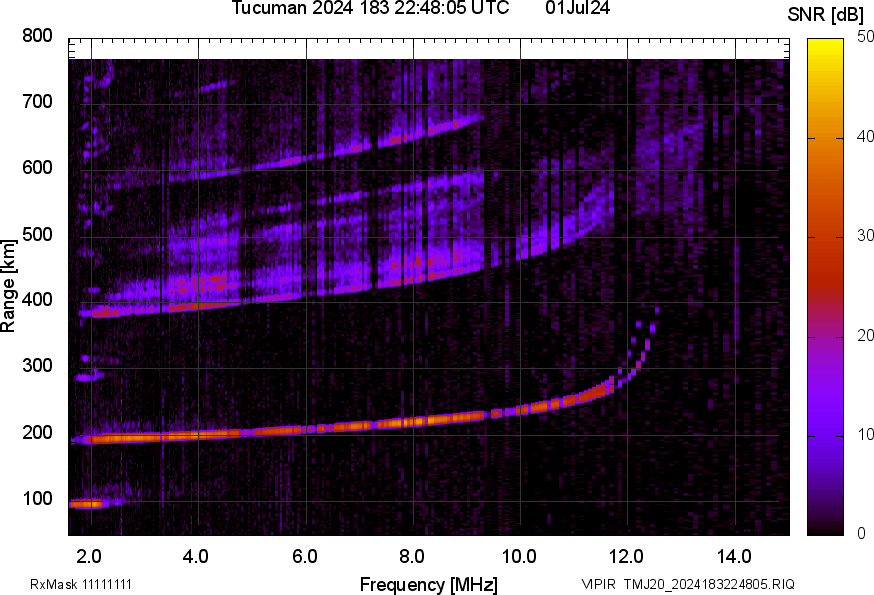Click the '10' colorbar tick label
This screenshot has width=874, height=595.
tap(865, 435)
